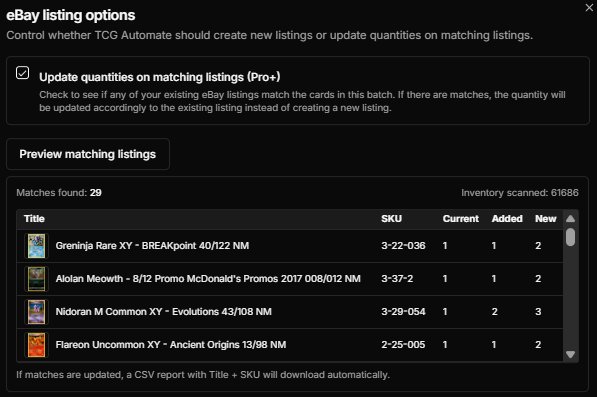Viewport: 597px width, 397px height.
Task: Click the eBay listing options heading
Action: [x=71, y=15]
